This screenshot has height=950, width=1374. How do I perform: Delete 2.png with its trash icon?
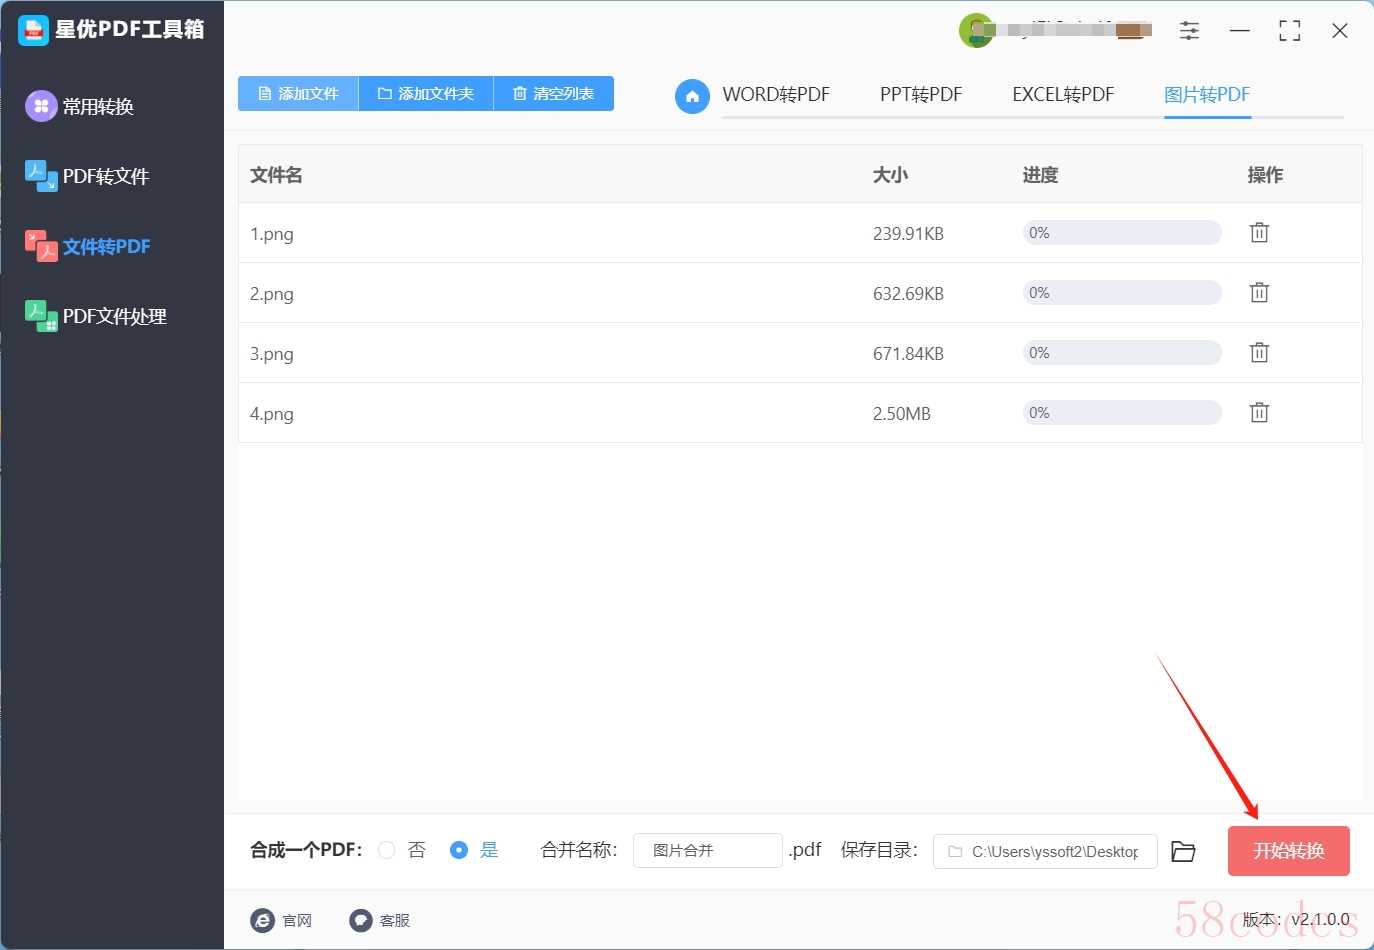coord(1259,292)
